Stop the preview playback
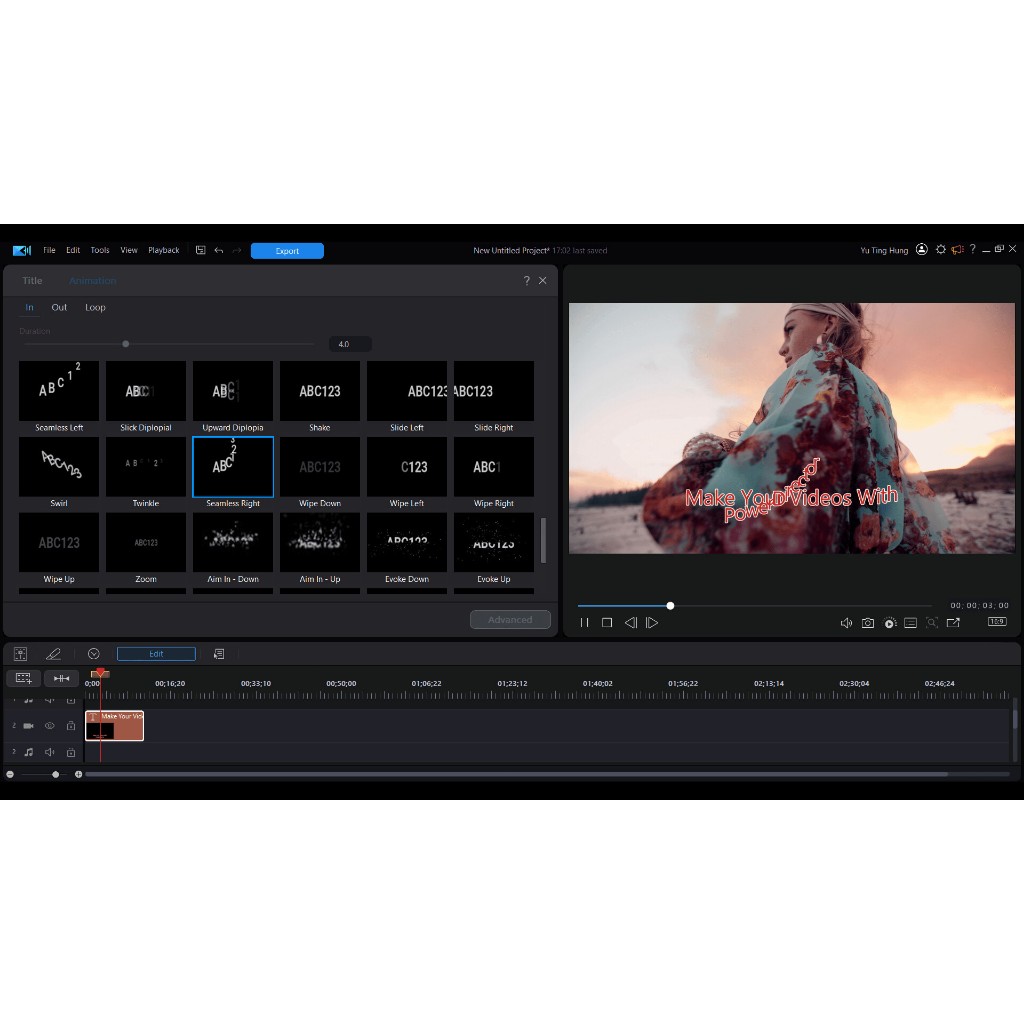 (x=607, y=622)
